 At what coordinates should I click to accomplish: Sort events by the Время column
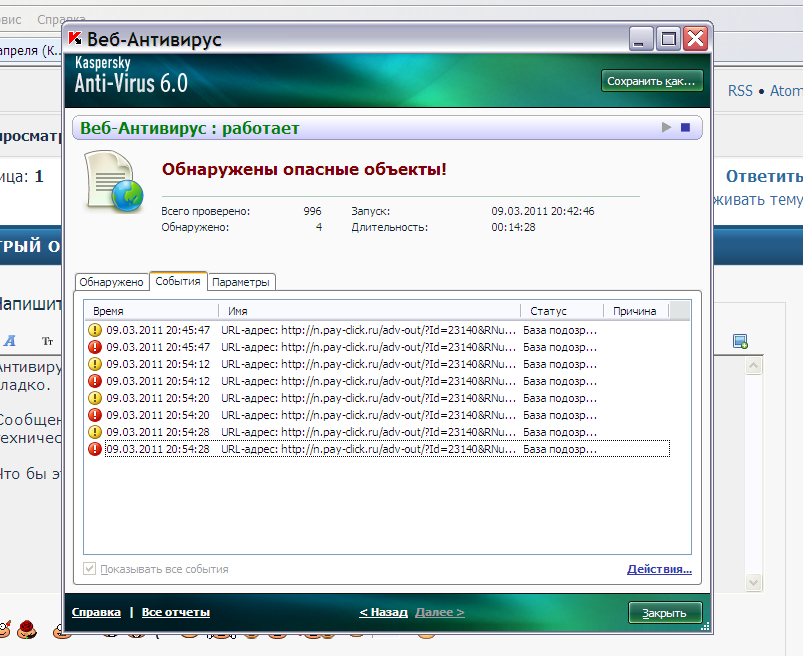click(152, 311)
